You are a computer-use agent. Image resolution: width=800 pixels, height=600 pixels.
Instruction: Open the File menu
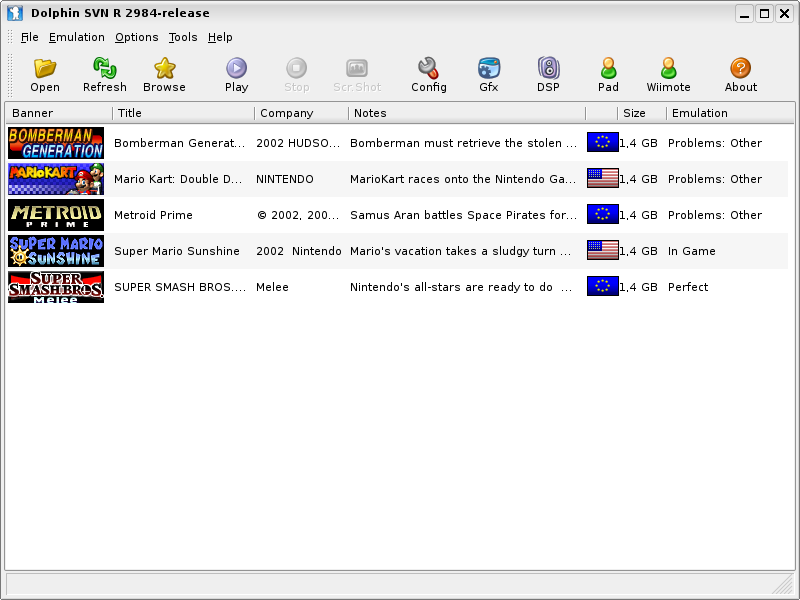coord(29,37)
